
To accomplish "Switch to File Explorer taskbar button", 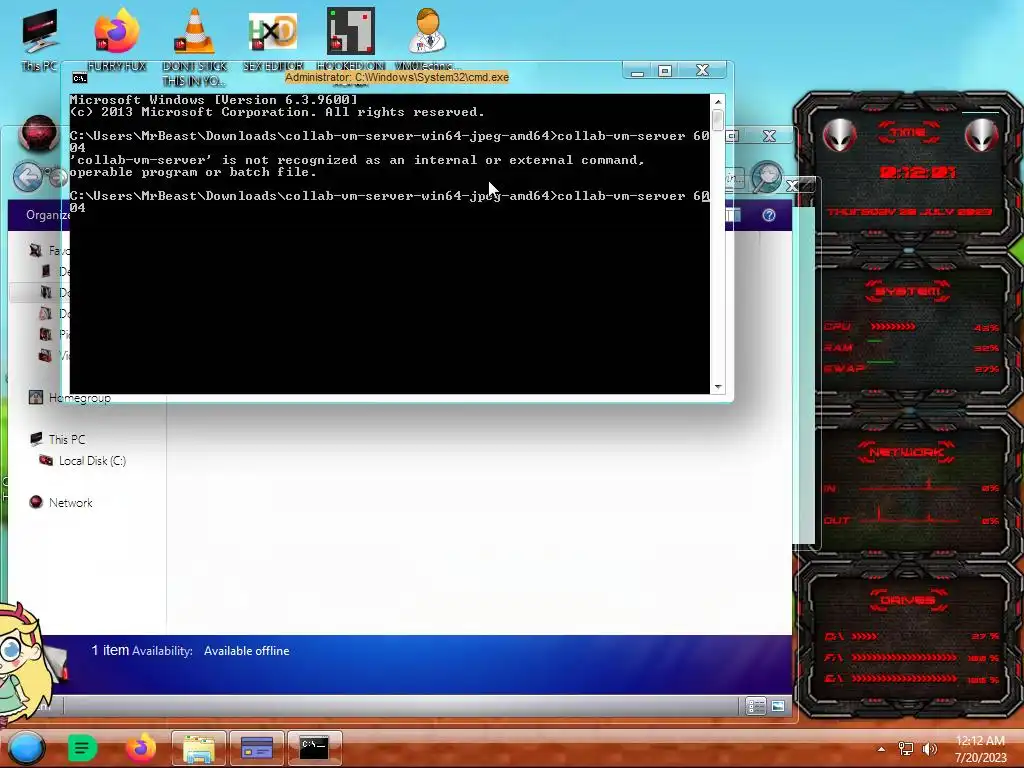I will pos(199,748).
